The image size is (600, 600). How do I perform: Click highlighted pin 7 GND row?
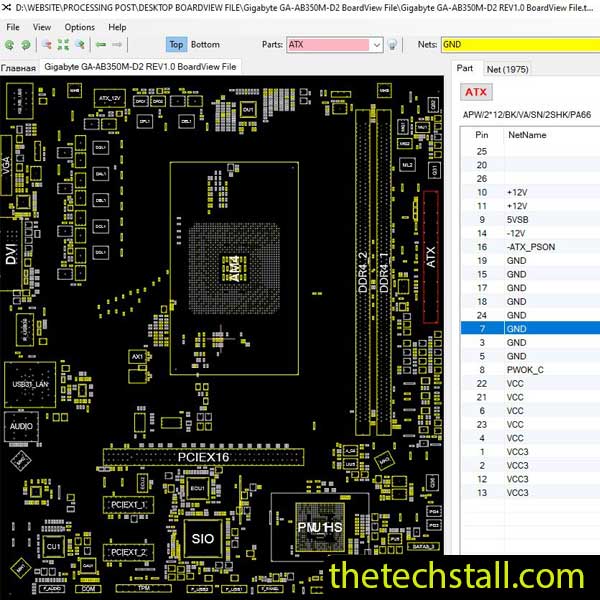530,329
